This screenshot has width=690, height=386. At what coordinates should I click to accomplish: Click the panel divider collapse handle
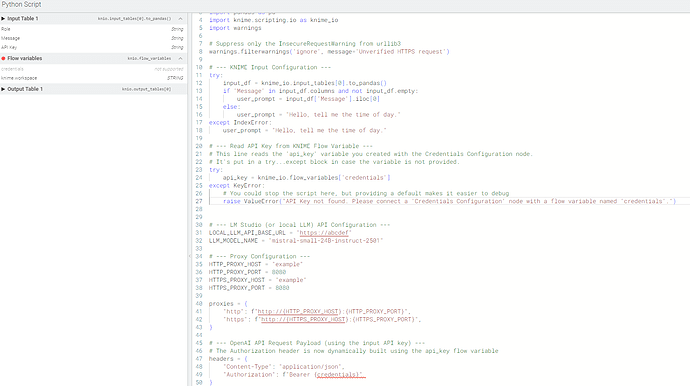[x=190, y=256]
